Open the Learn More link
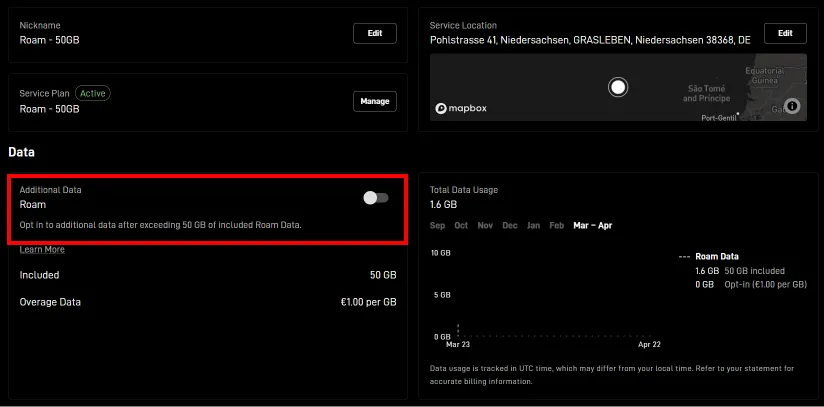824x407 pixels. (x=42, y=250)
